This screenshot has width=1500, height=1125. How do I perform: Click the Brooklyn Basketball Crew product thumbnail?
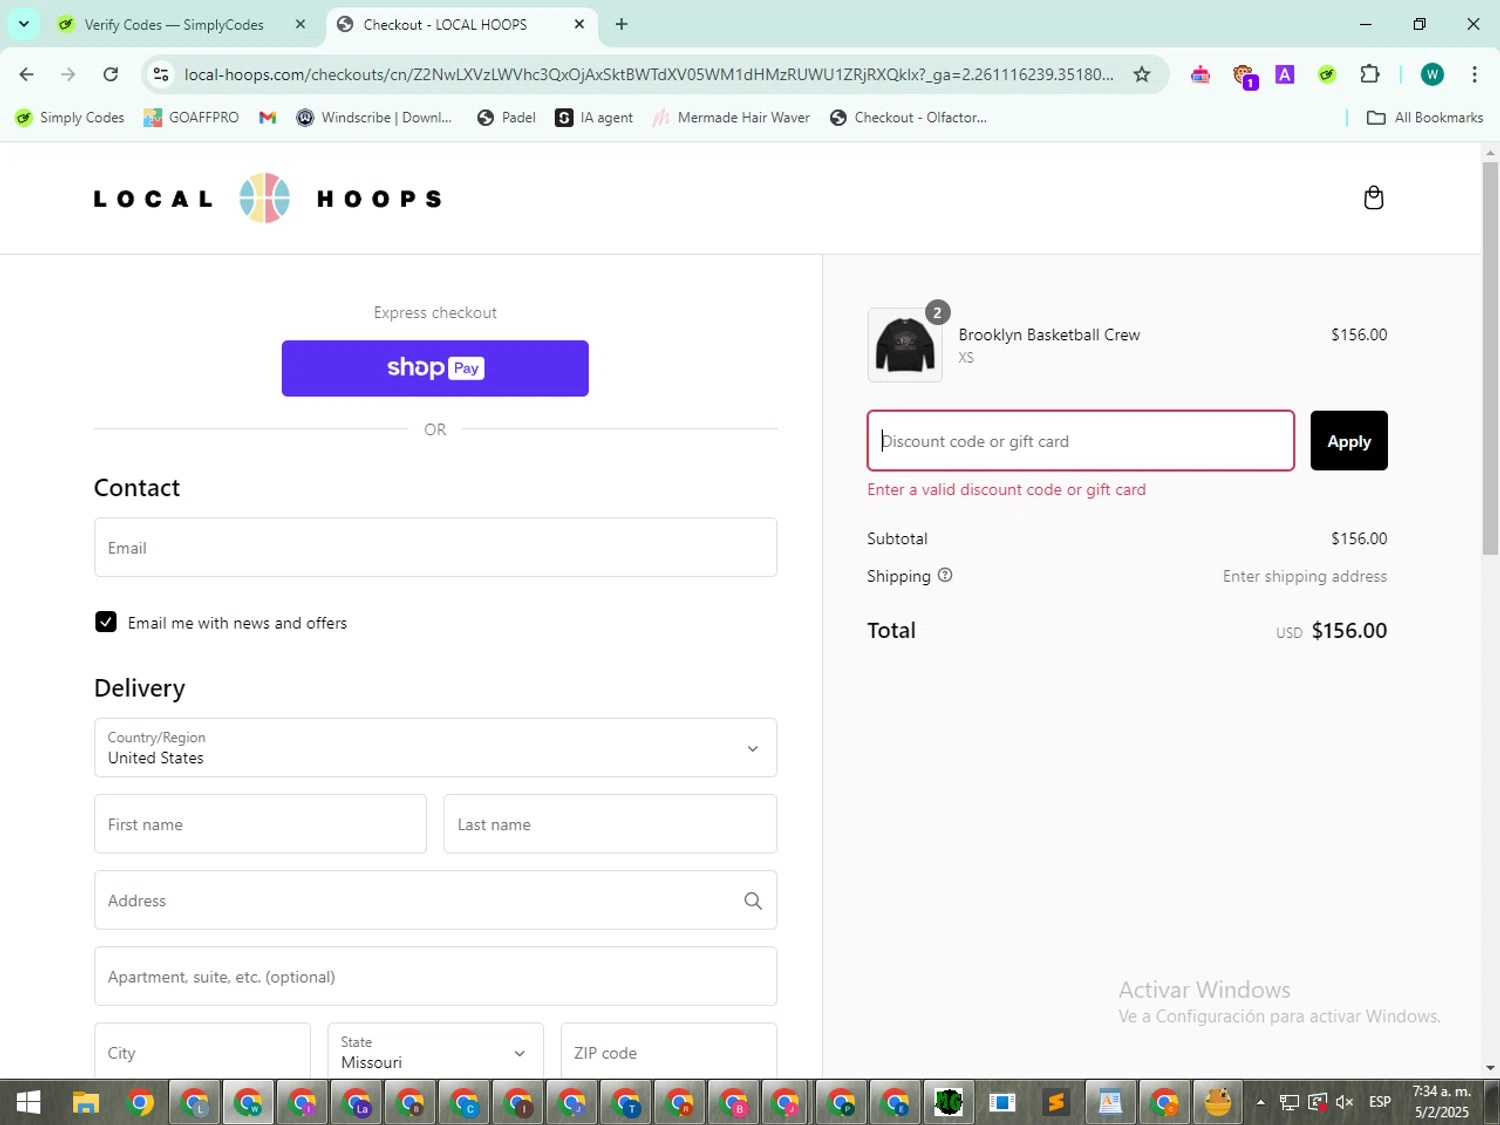(905, 345)
